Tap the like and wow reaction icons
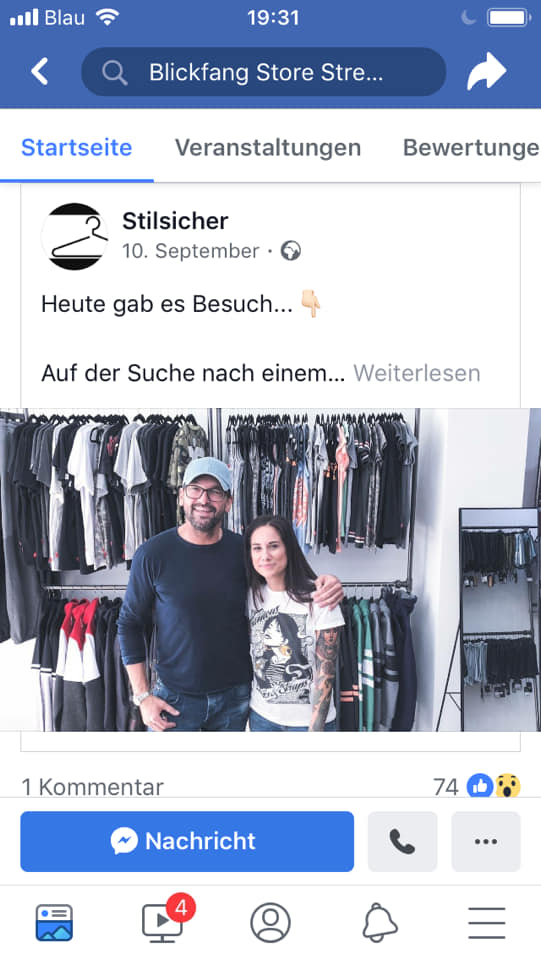This screenshot has height=960, width=541. click(x=494, y=786)
